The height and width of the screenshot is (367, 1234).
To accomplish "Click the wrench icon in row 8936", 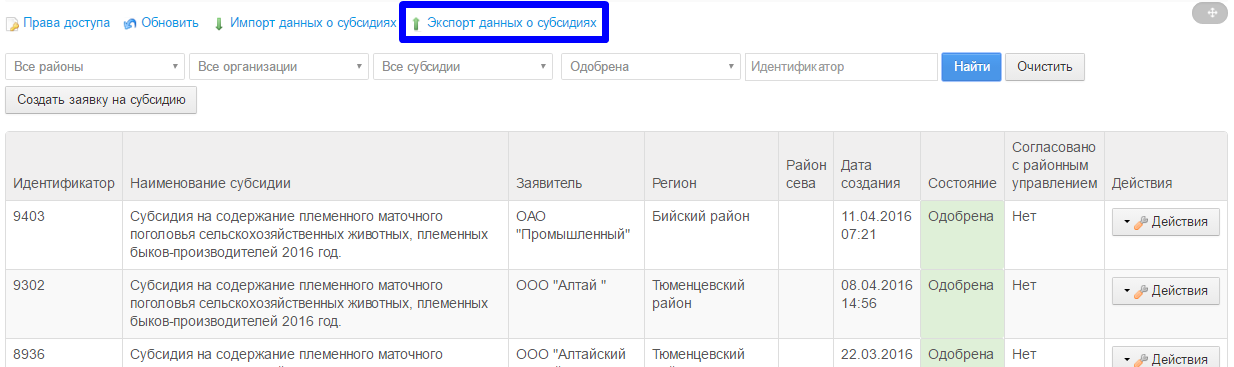I will point(1141,359).
